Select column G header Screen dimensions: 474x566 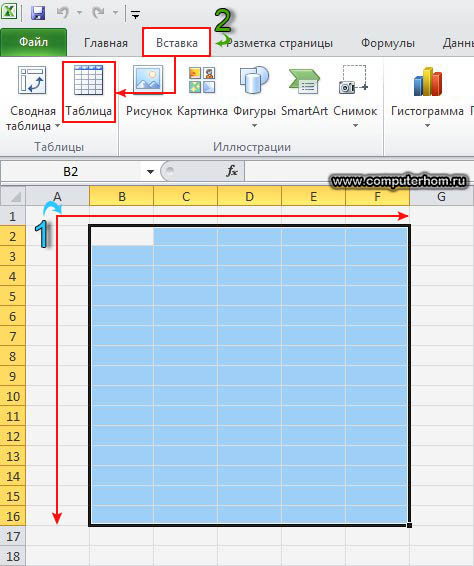(x=442, y=196)
